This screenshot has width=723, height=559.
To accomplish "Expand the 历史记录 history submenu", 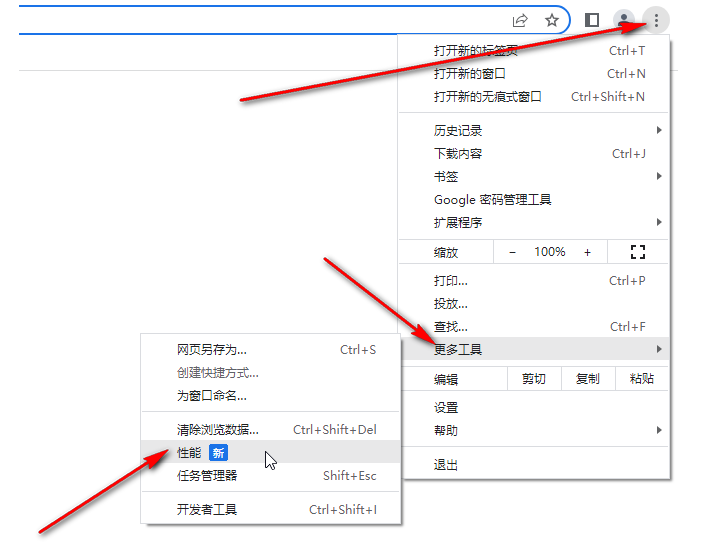I will (x=534, y=131).
